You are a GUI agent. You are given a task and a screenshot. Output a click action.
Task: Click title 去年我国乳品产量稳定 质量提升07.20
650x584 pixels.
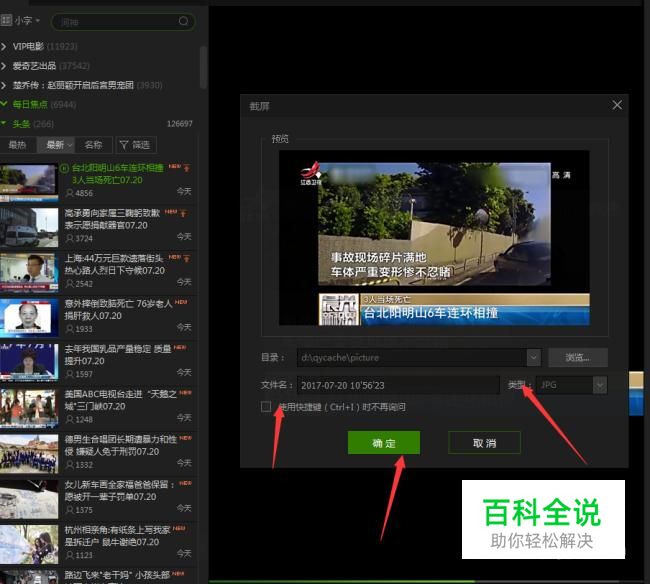(118, 355)
